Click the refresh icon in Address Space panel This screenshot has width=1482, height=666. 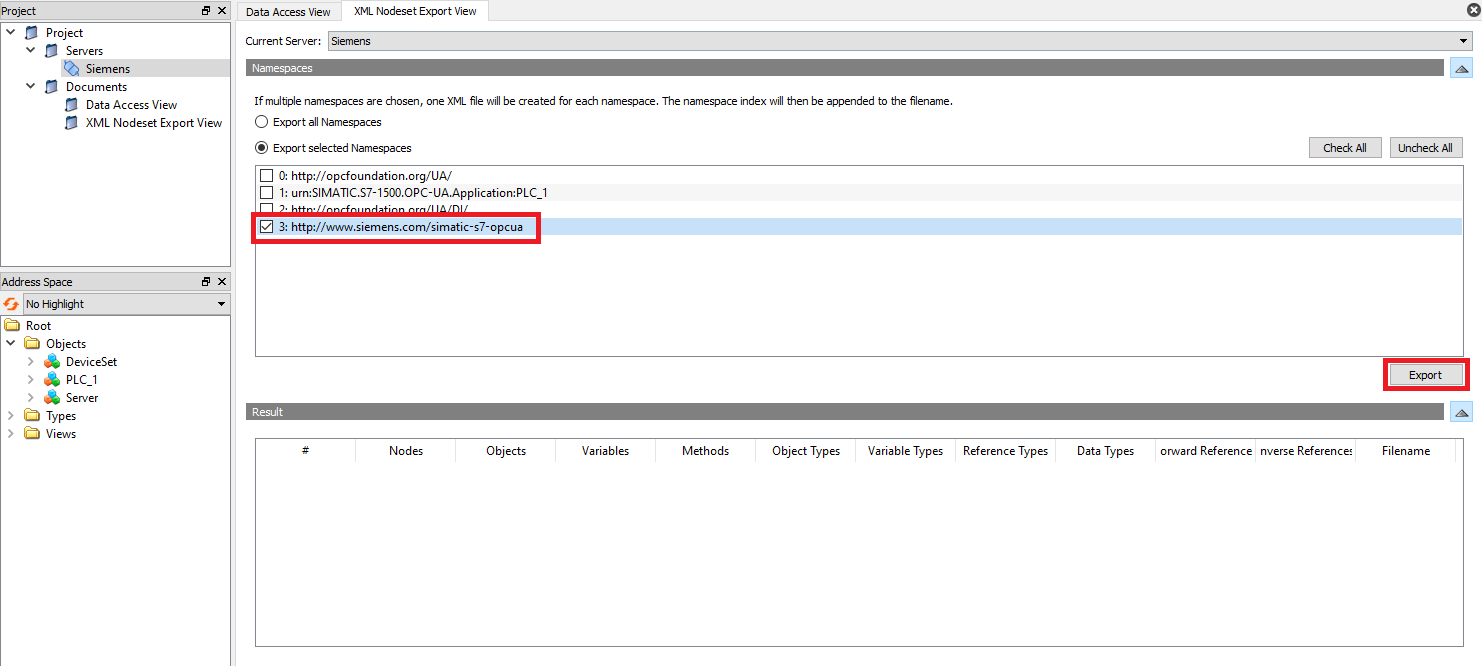tap(11, 304)
